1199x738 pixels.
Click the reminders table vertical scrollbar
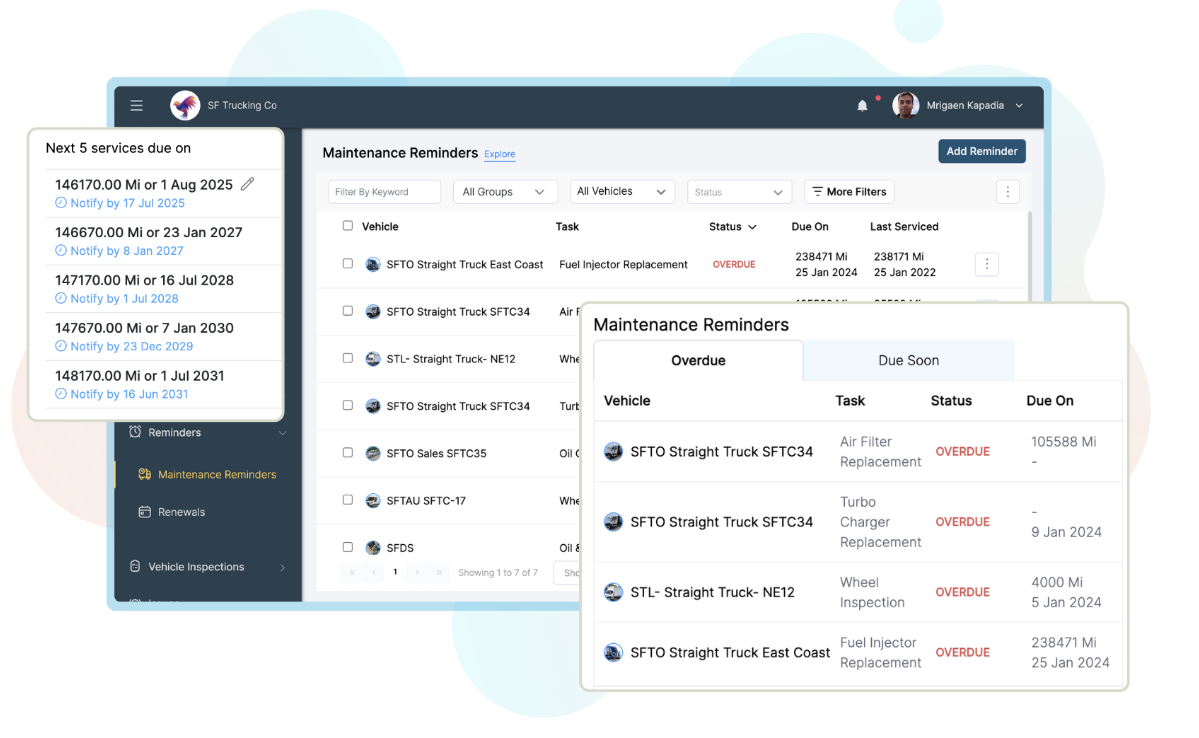pyautogui.click(x=1029, y=250)
